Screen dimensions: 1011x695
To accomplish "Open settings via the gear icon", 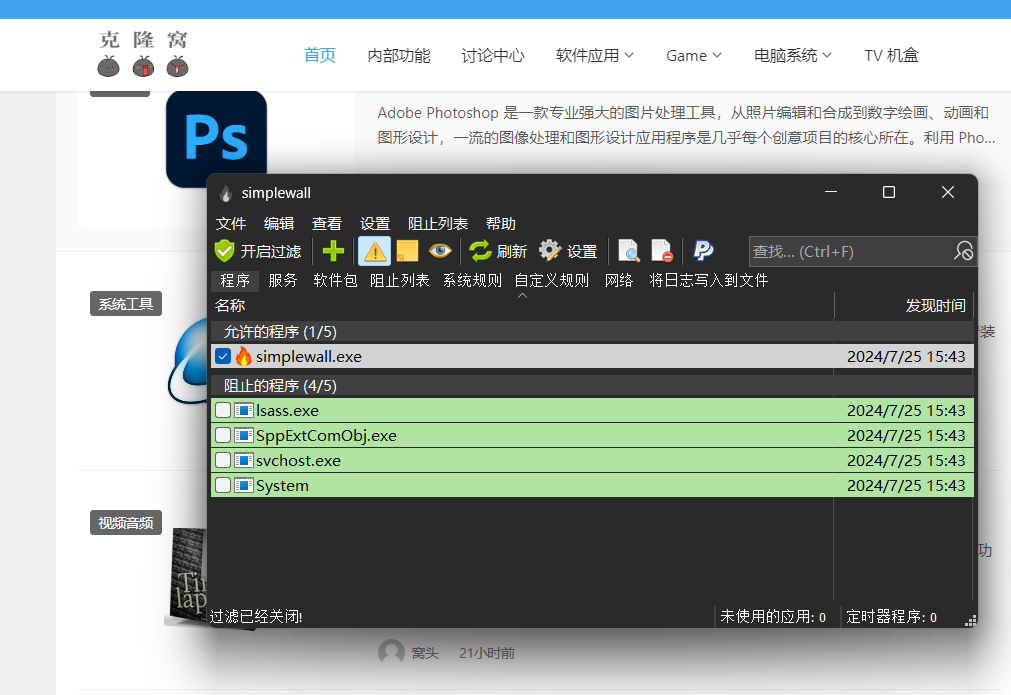I will 550,250.
